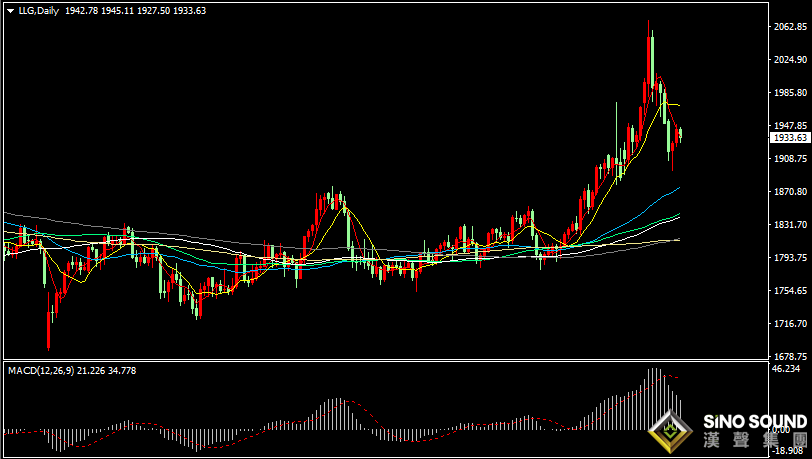Viewport: 812px width, 459px height.
Task: Click the 1716.70 price axis label
Action: point(791,323)
